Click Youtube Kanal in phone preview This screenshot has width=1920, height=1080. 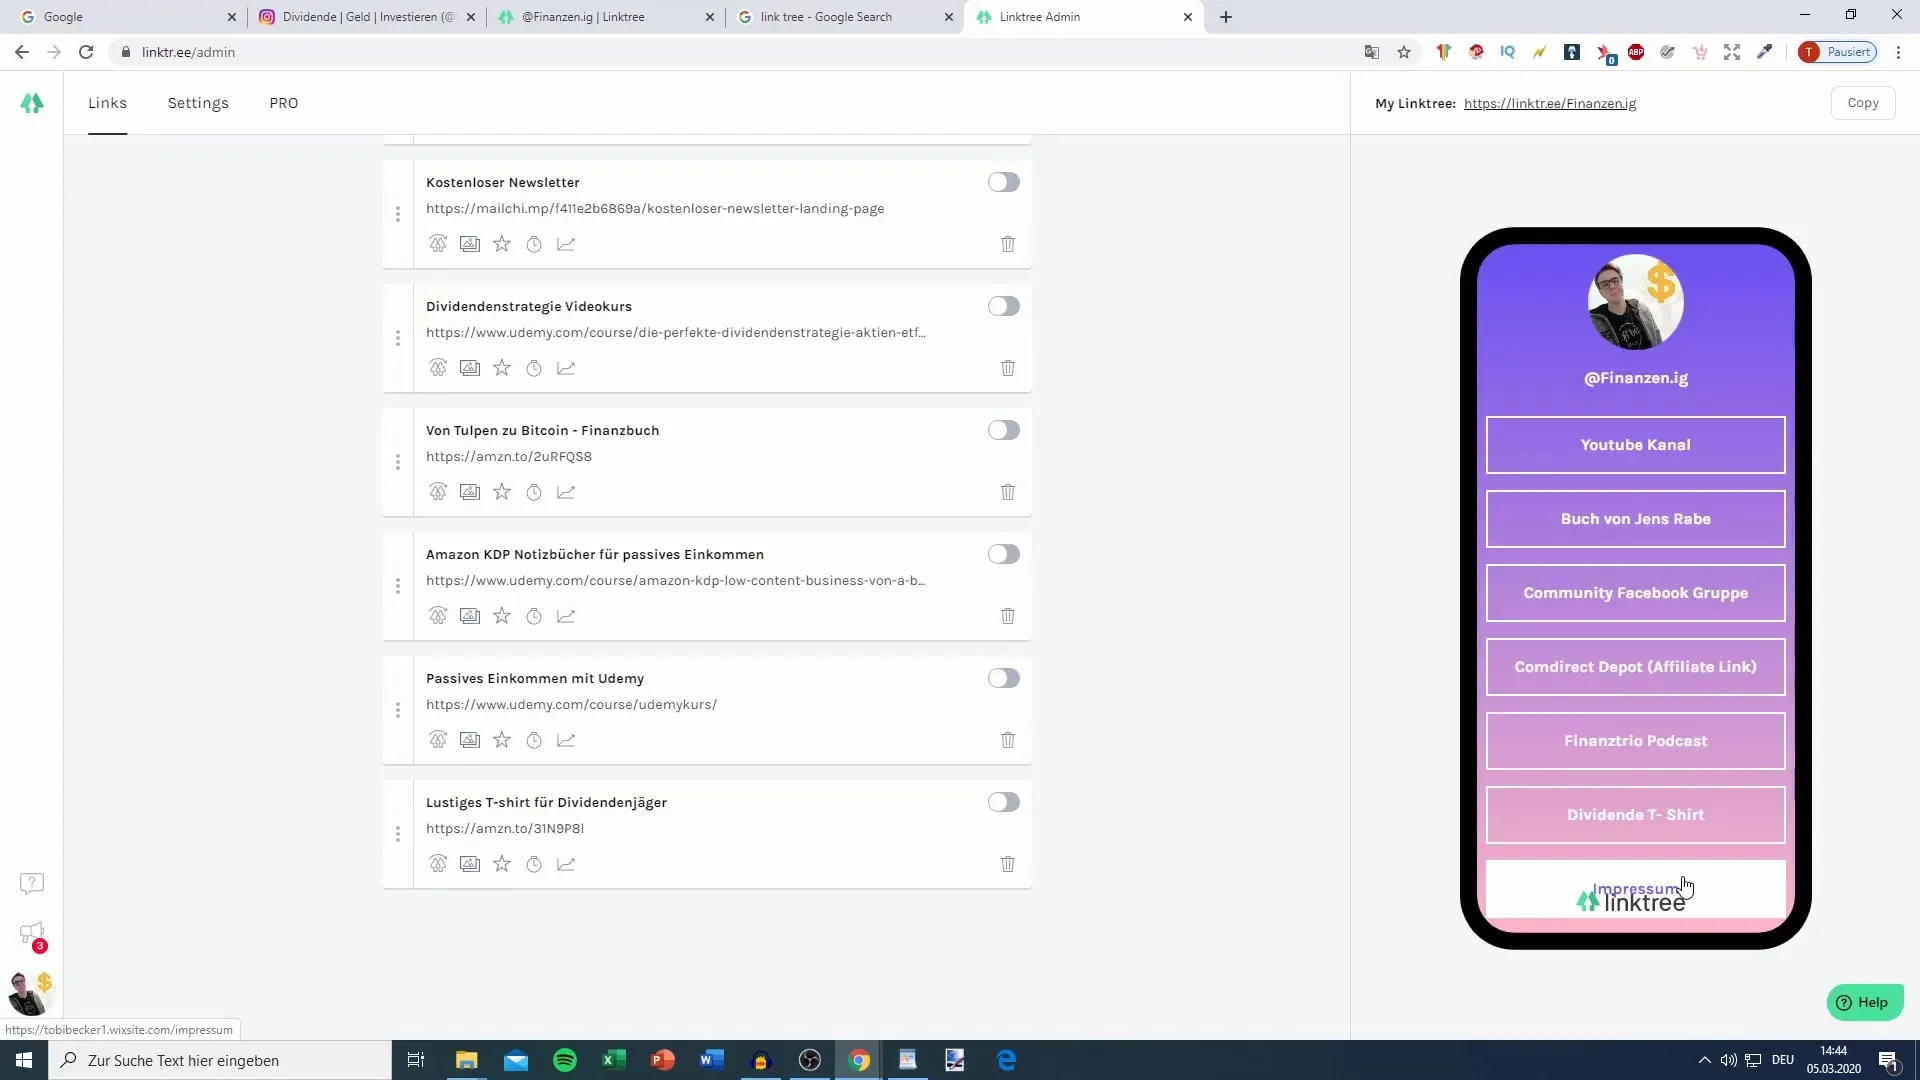point(1635,445)
